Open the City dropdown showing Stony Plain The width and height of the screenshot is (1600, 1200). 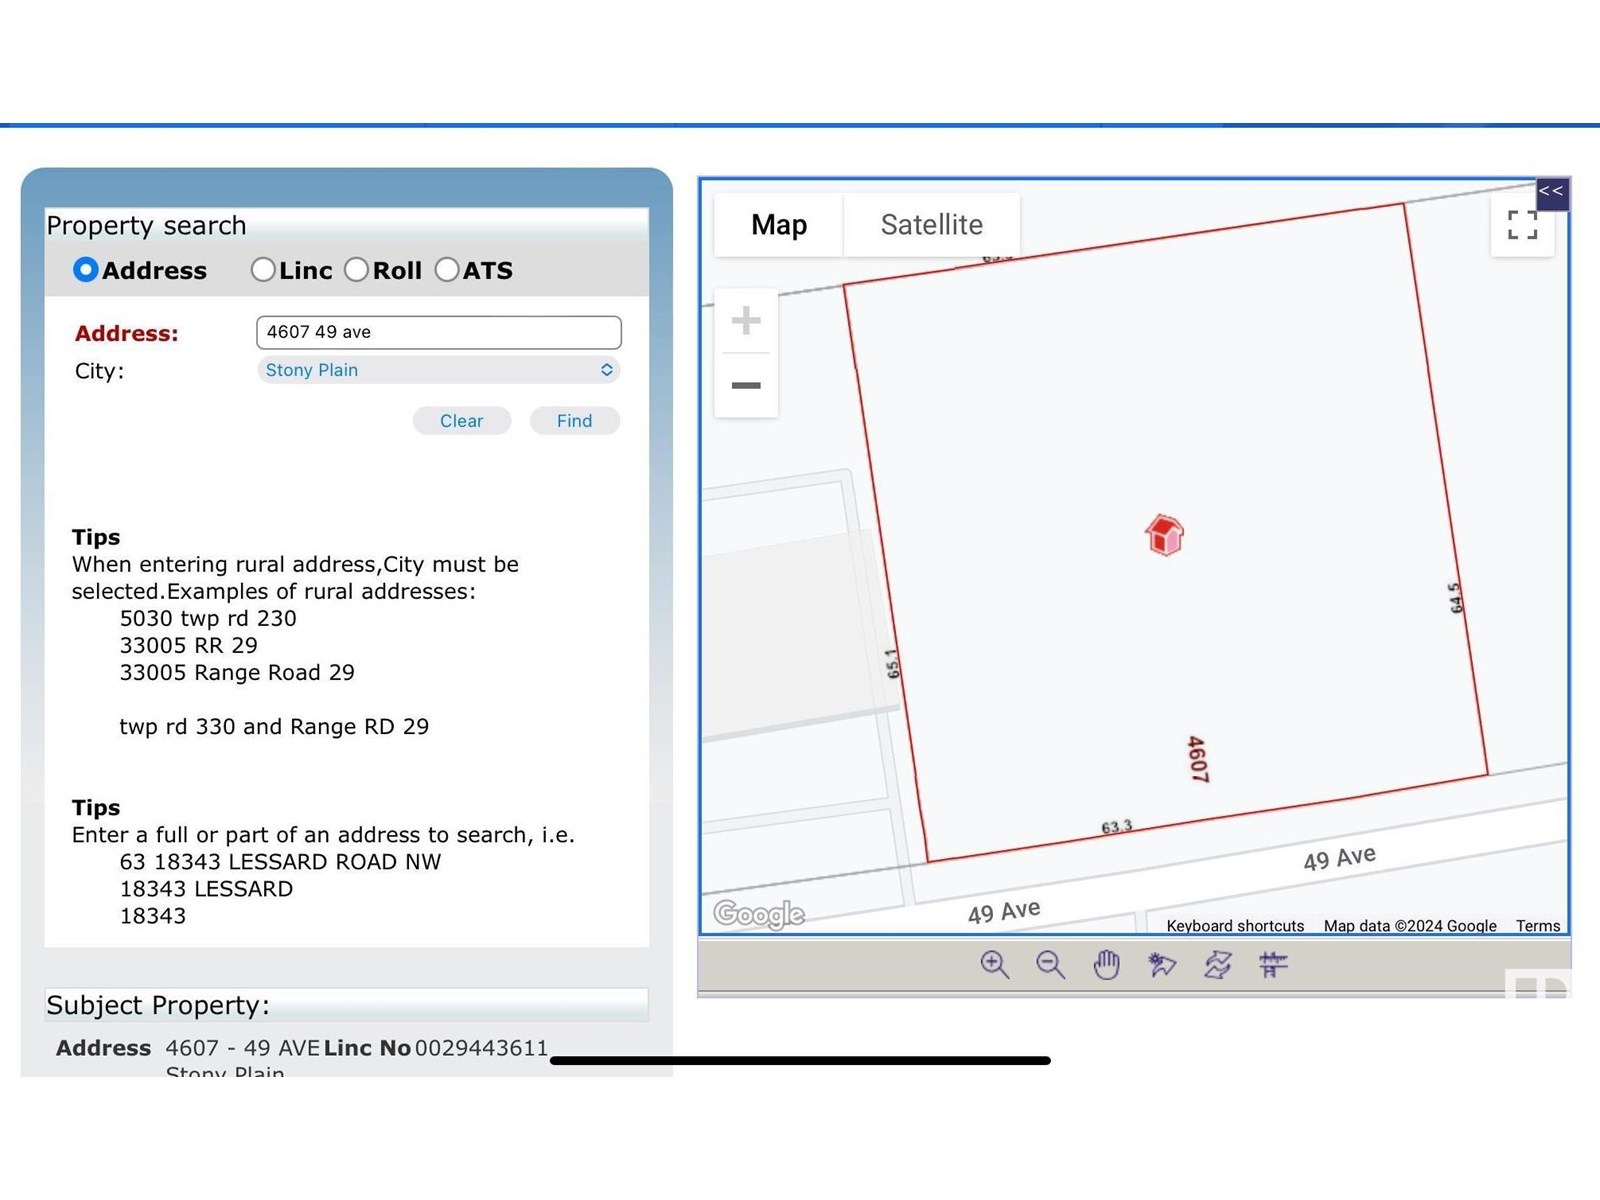[x=438, y=370]
